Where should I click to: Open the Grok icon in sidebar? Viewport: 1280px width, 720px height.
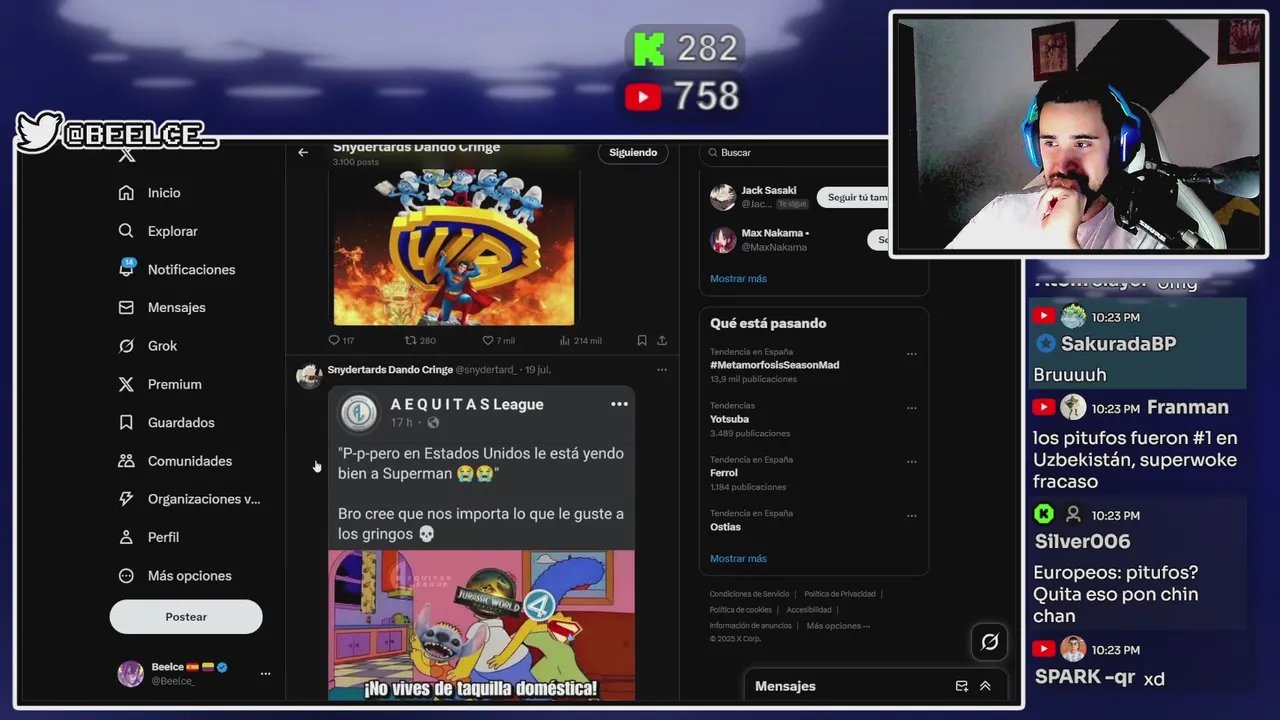click(x=126, y=346)
